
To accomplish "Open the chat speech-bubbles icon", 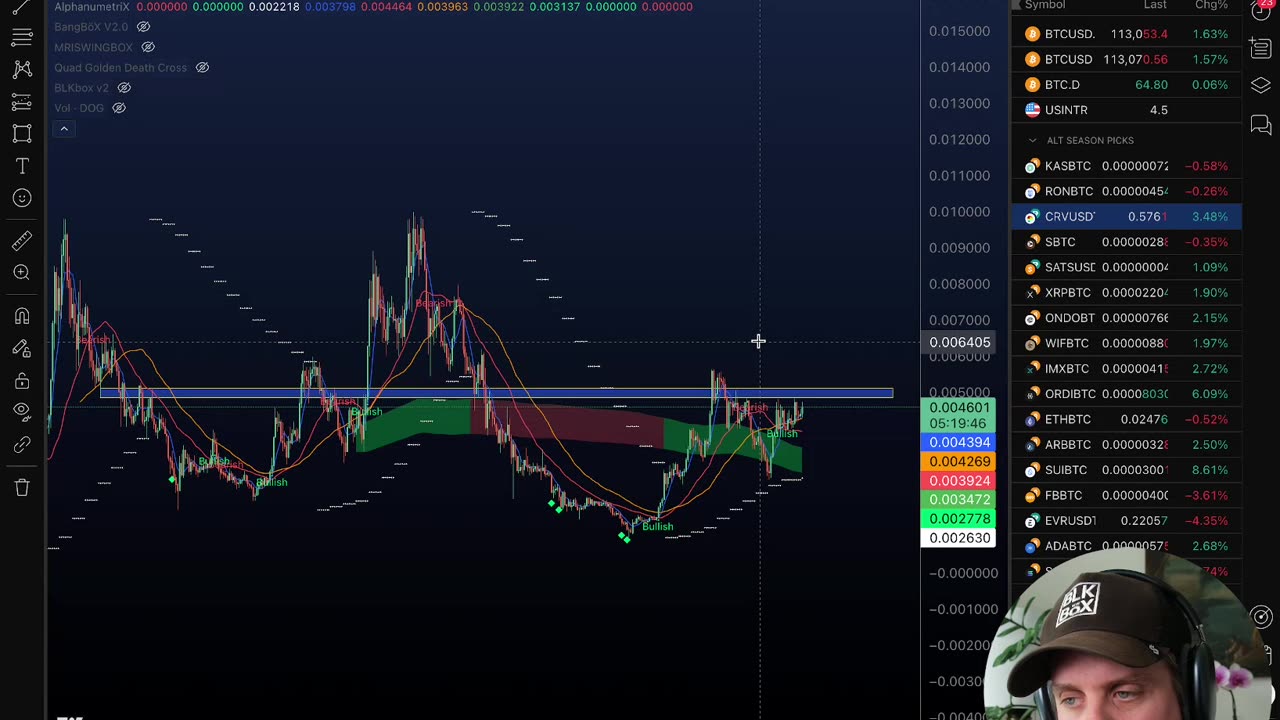I will pos(1261,125).
